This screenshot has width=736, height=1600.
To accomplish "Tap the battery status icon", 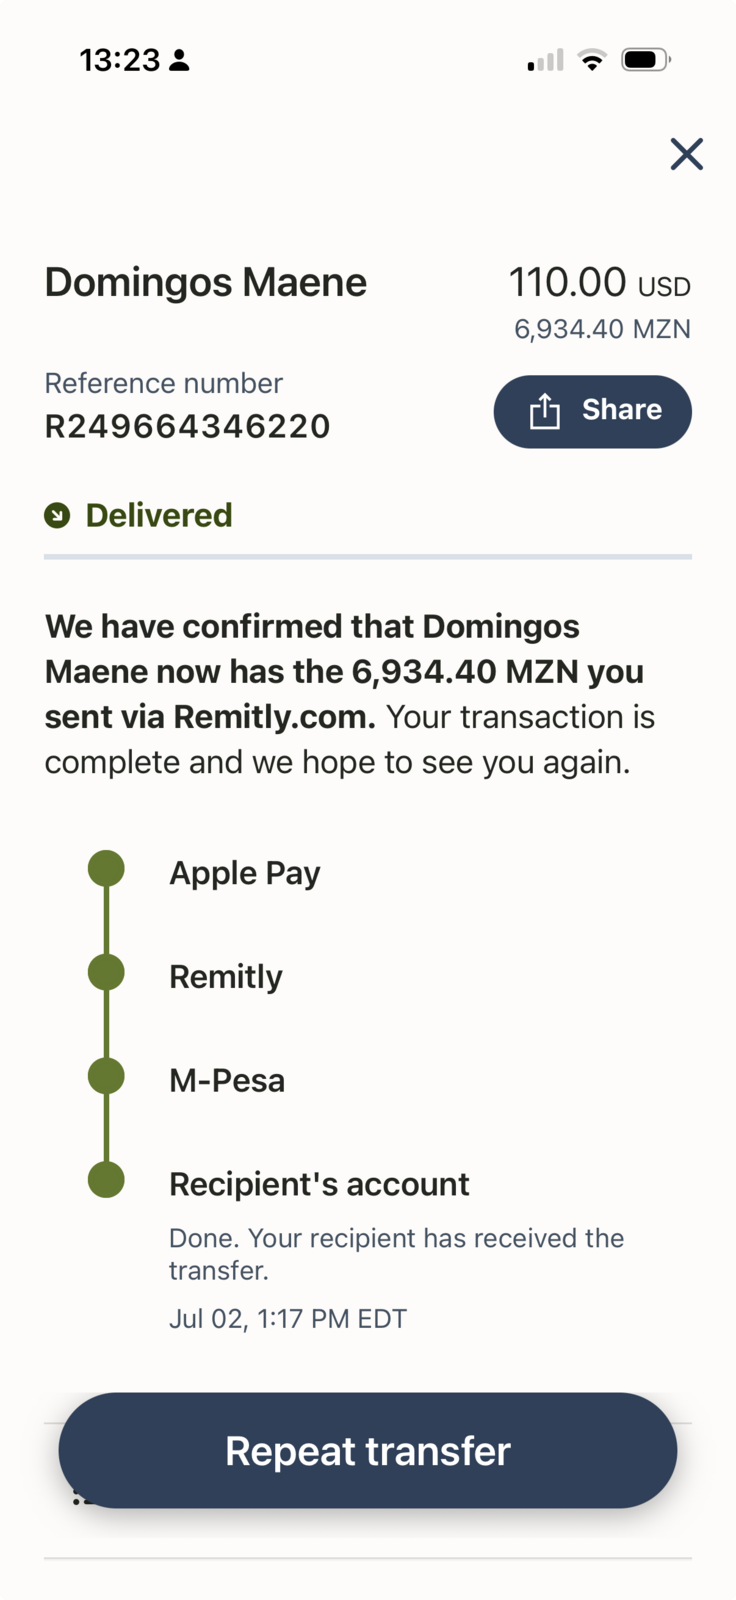I will pos(646,60).
